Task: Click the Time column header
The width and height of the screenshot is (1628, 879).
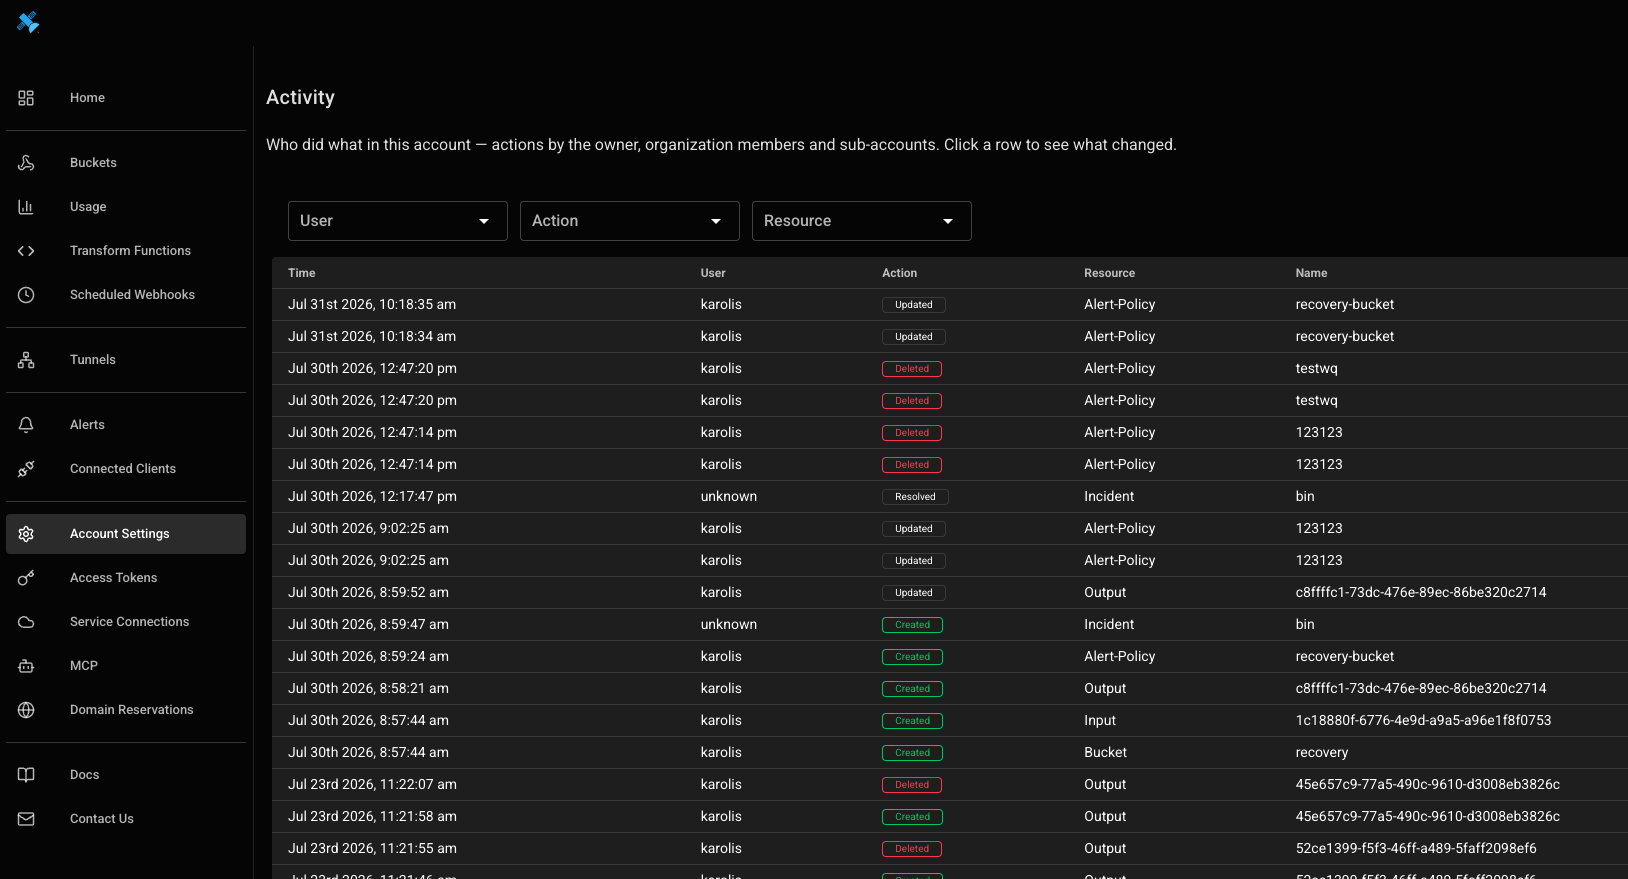Action: pos(302,273)
